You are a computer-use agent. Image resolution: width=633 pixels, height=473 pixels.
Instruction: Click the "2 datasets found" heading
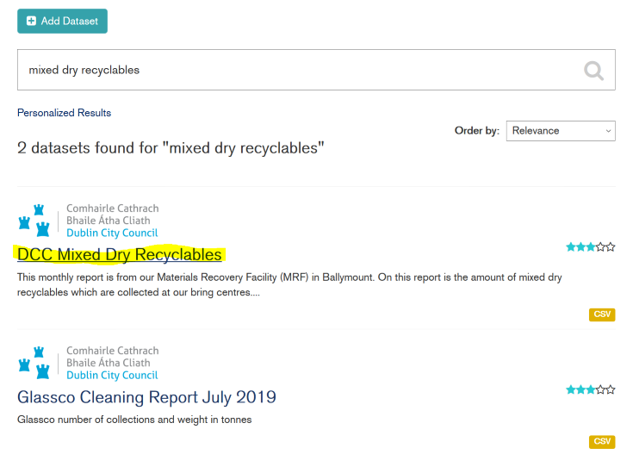[x=171, y=148]
